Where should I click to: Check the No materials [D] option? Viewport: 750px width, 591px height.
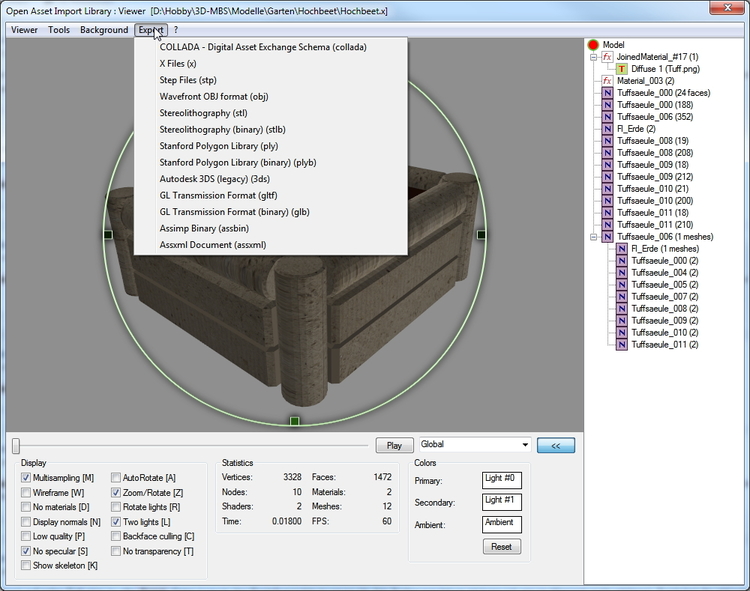pos(26,507)
